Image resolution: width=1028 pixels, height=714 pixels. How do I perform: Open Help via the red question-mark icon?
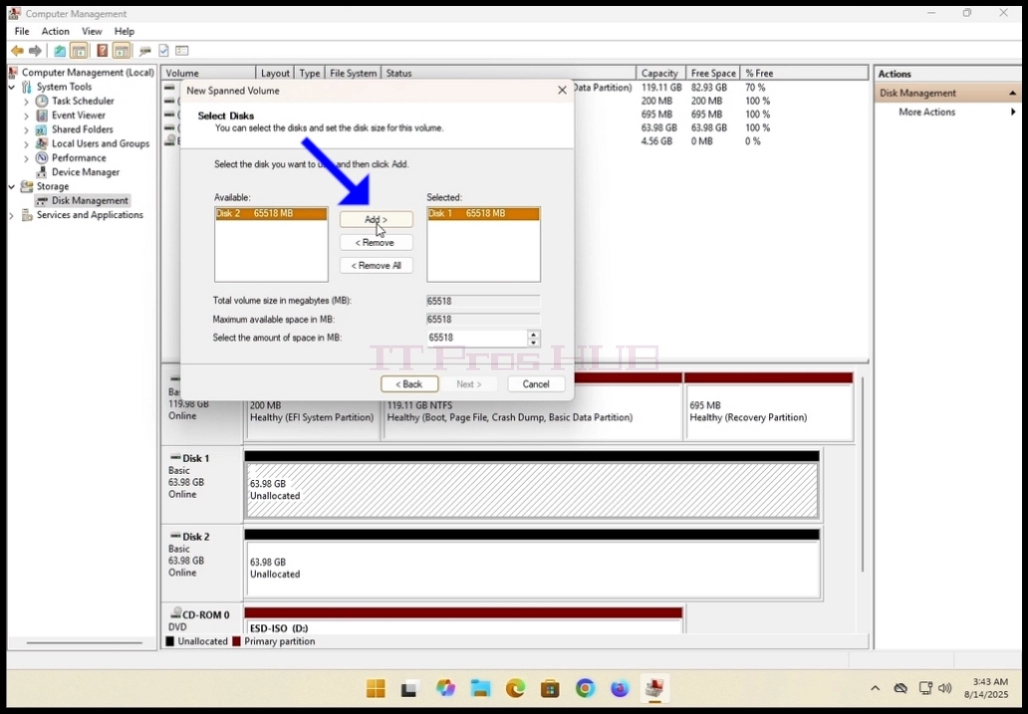tap(102, 50)
